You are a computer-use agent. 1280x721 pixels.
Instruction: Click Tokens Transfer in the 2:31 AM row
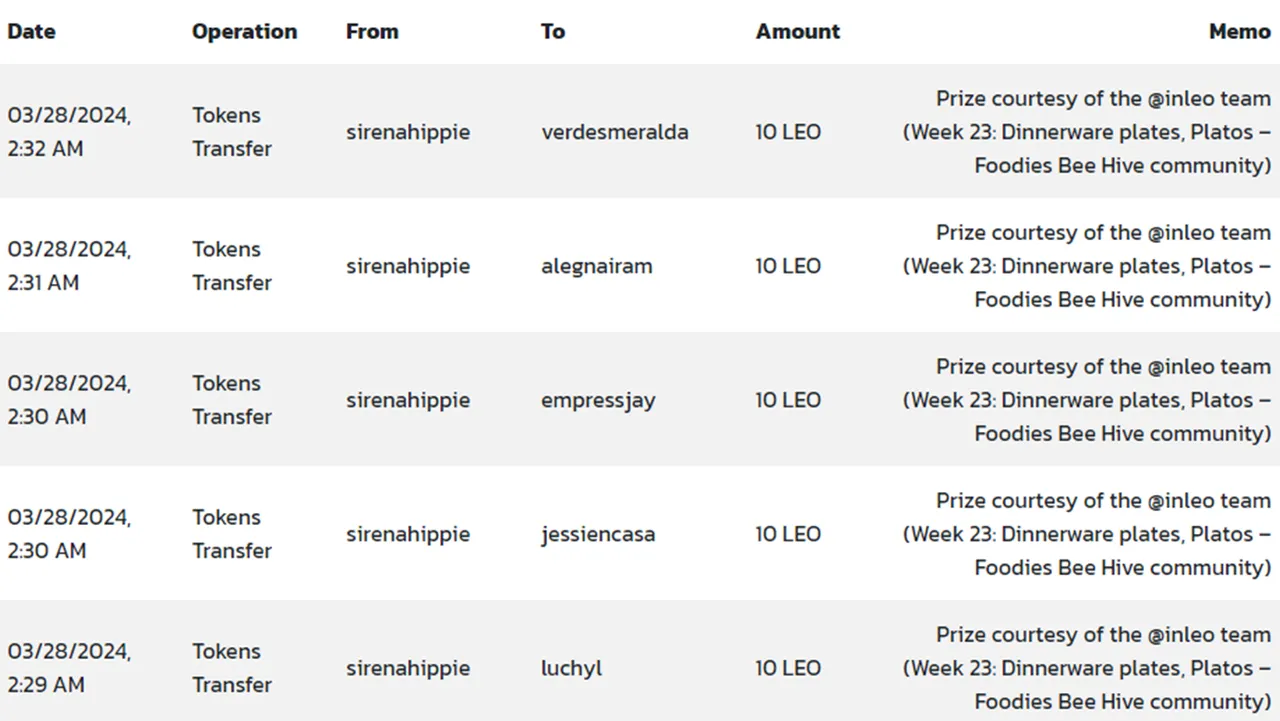(x=232, y=266)
